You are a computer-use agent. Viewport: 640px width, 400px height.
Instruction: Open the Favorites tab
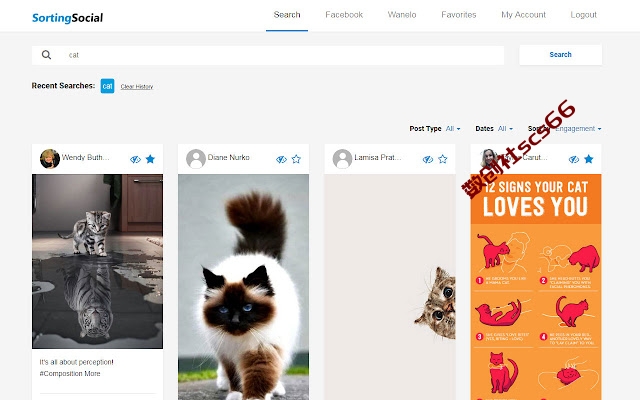pyautogui.click(x=459, y=15)
